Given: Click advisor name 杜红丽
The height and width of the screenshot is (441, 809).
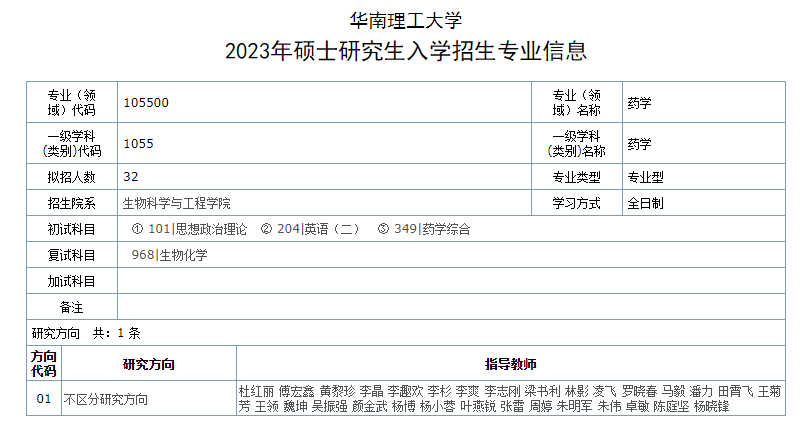Looking at the screenshot, I should [256, 391].
